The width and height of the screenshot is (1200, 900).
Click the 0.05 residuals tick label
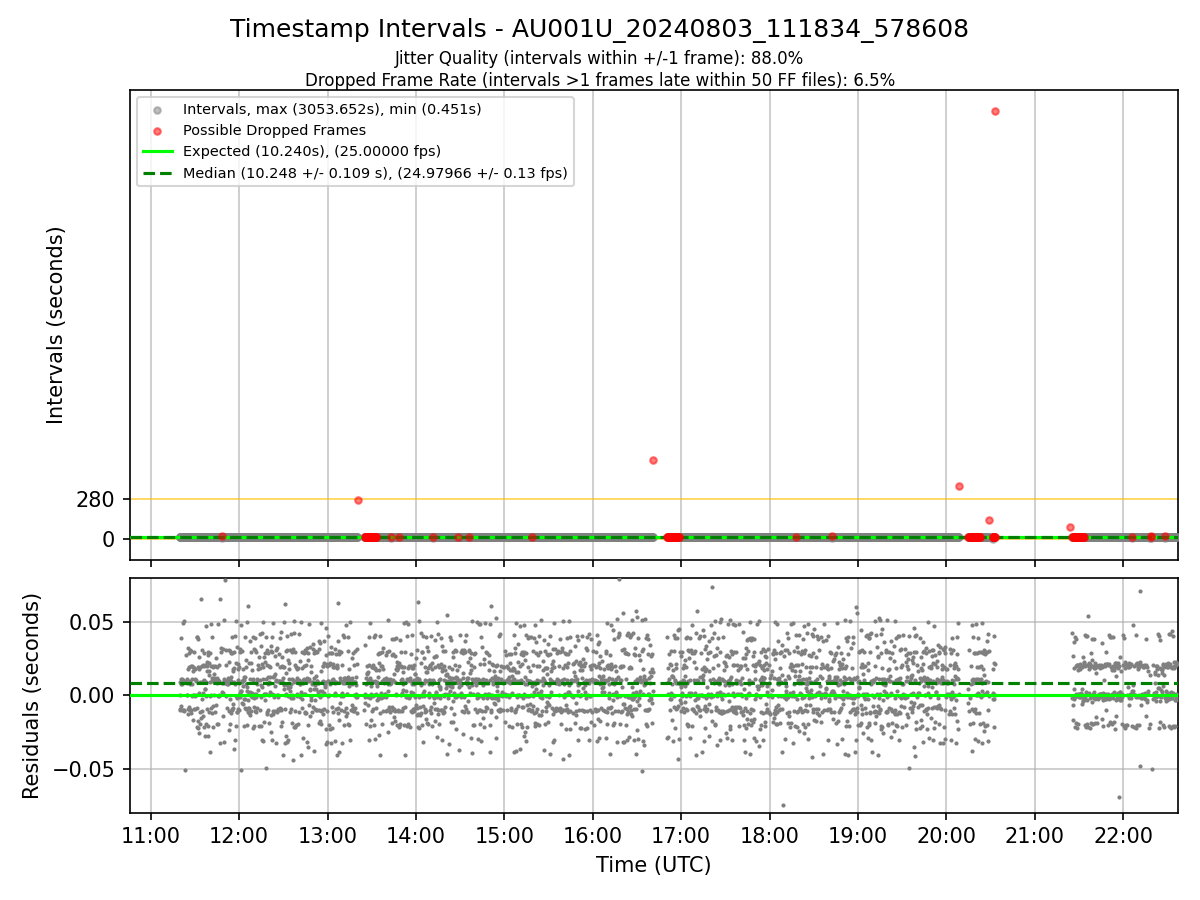[x=93, y=622]
